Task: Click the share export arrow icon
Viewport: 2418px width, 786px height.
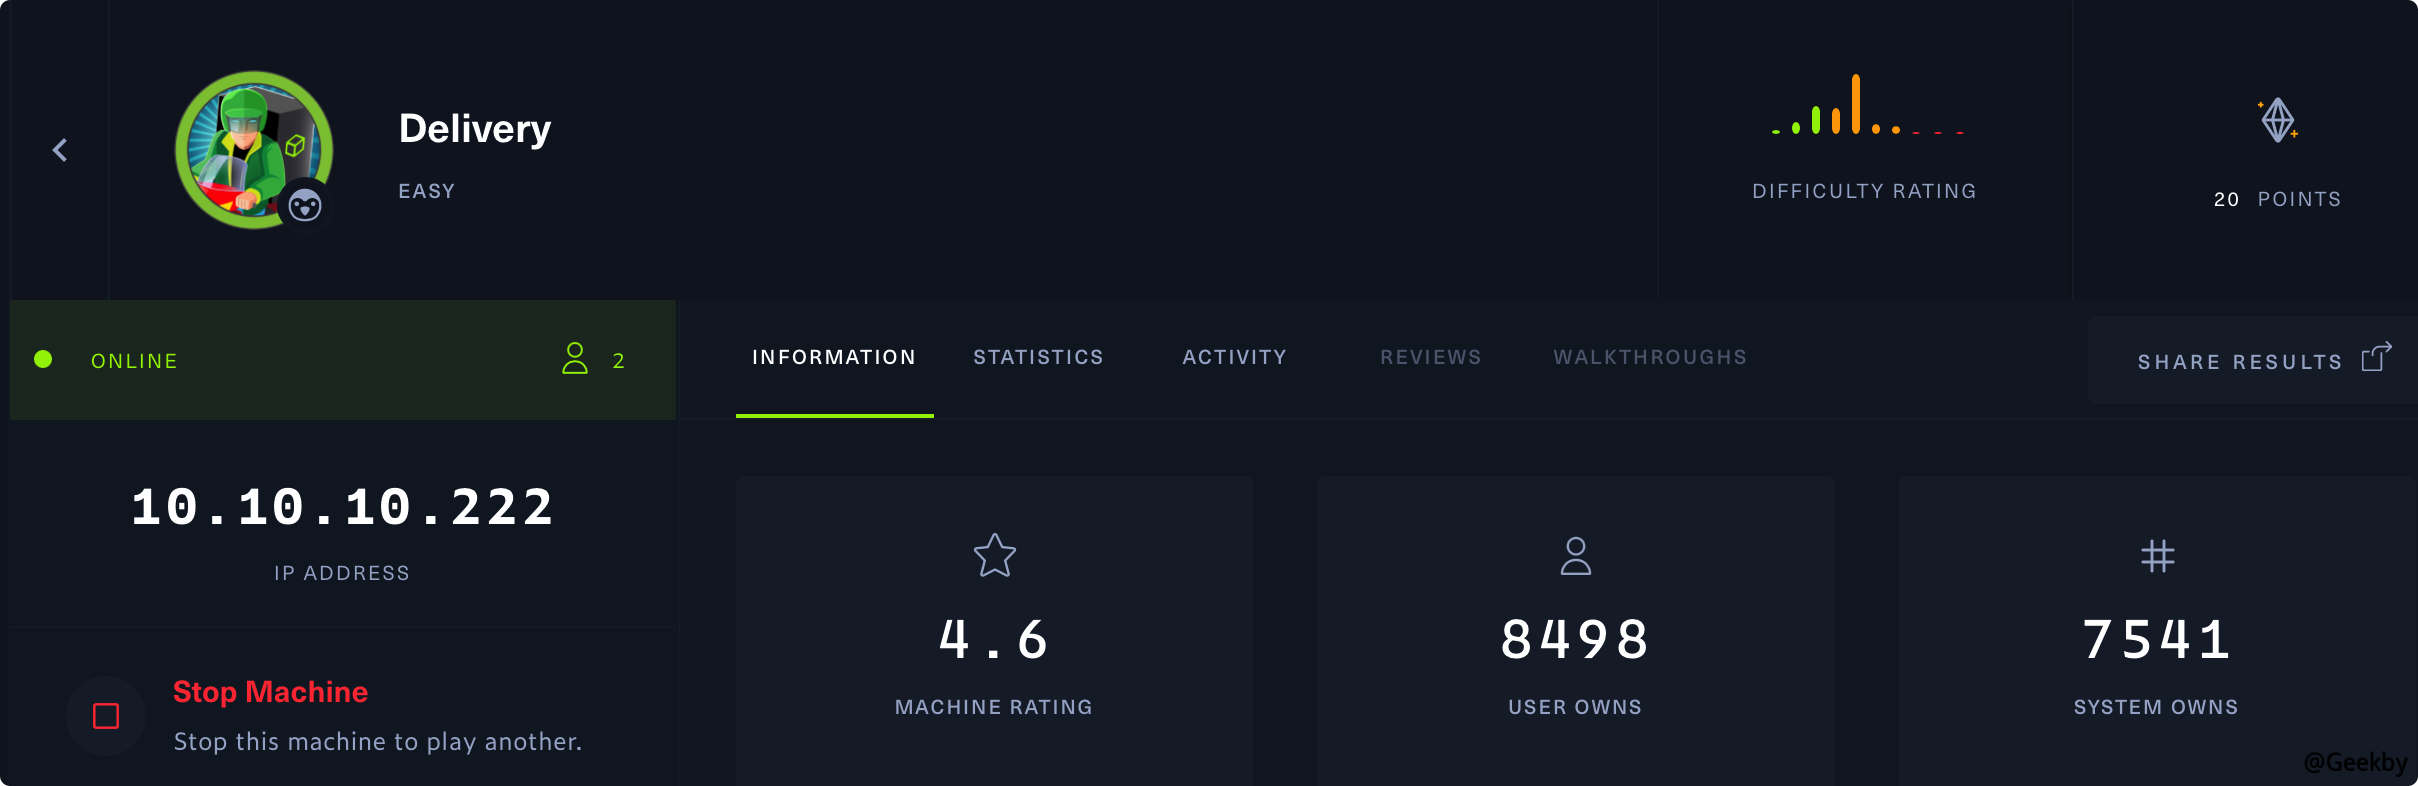Action: click(2376, 357)
